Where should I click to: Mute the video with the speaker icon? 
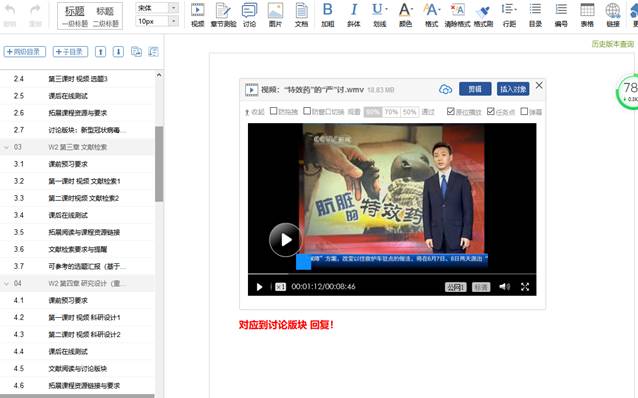pos(504,287)
